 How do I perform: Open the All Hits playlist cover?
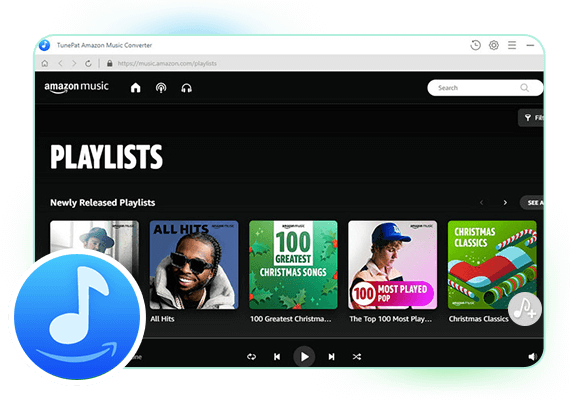[194, 265]
